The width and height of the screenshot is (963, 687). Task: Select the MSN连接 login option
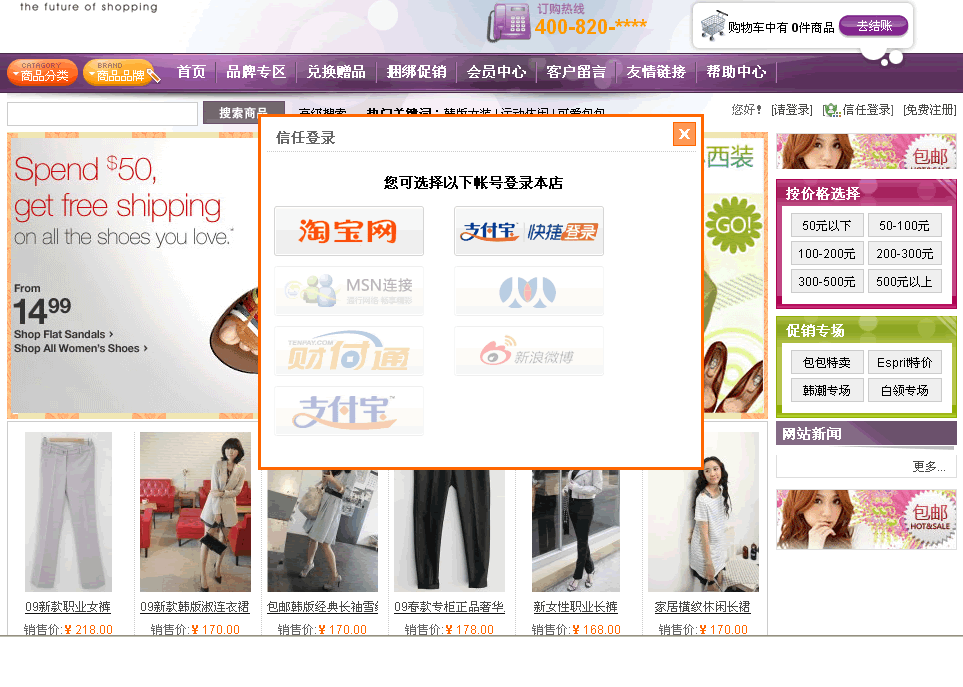(x=349, y=291)
